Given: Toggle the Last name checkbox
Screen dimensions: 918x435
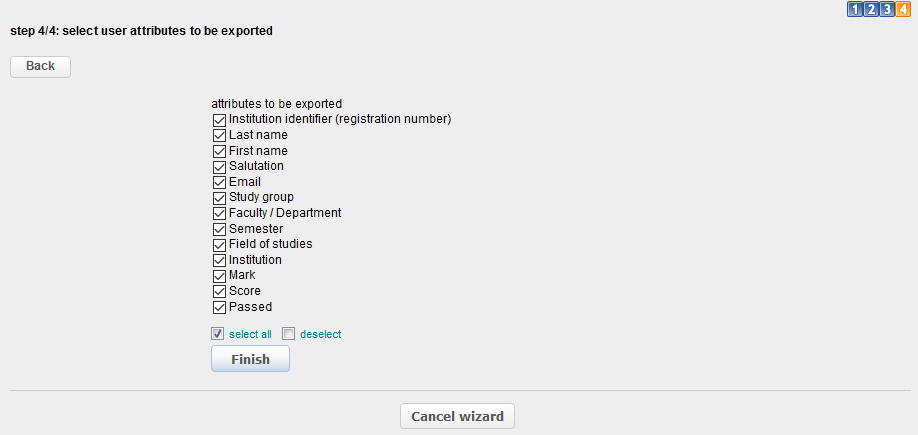Looking at the screenshot, I should click(x=220, y=135).
